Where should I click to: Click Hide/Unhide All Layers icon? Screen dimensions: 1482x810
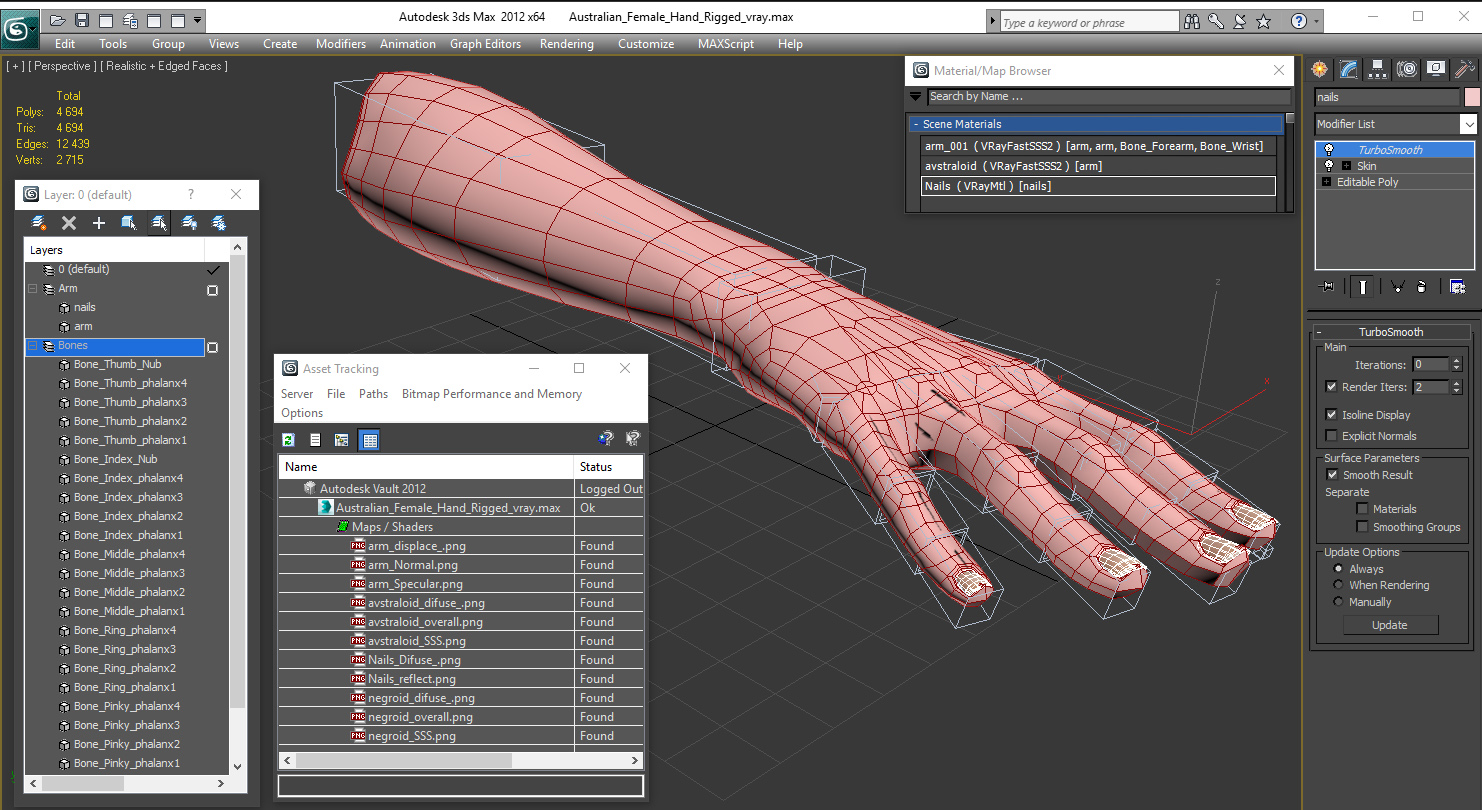189,223
